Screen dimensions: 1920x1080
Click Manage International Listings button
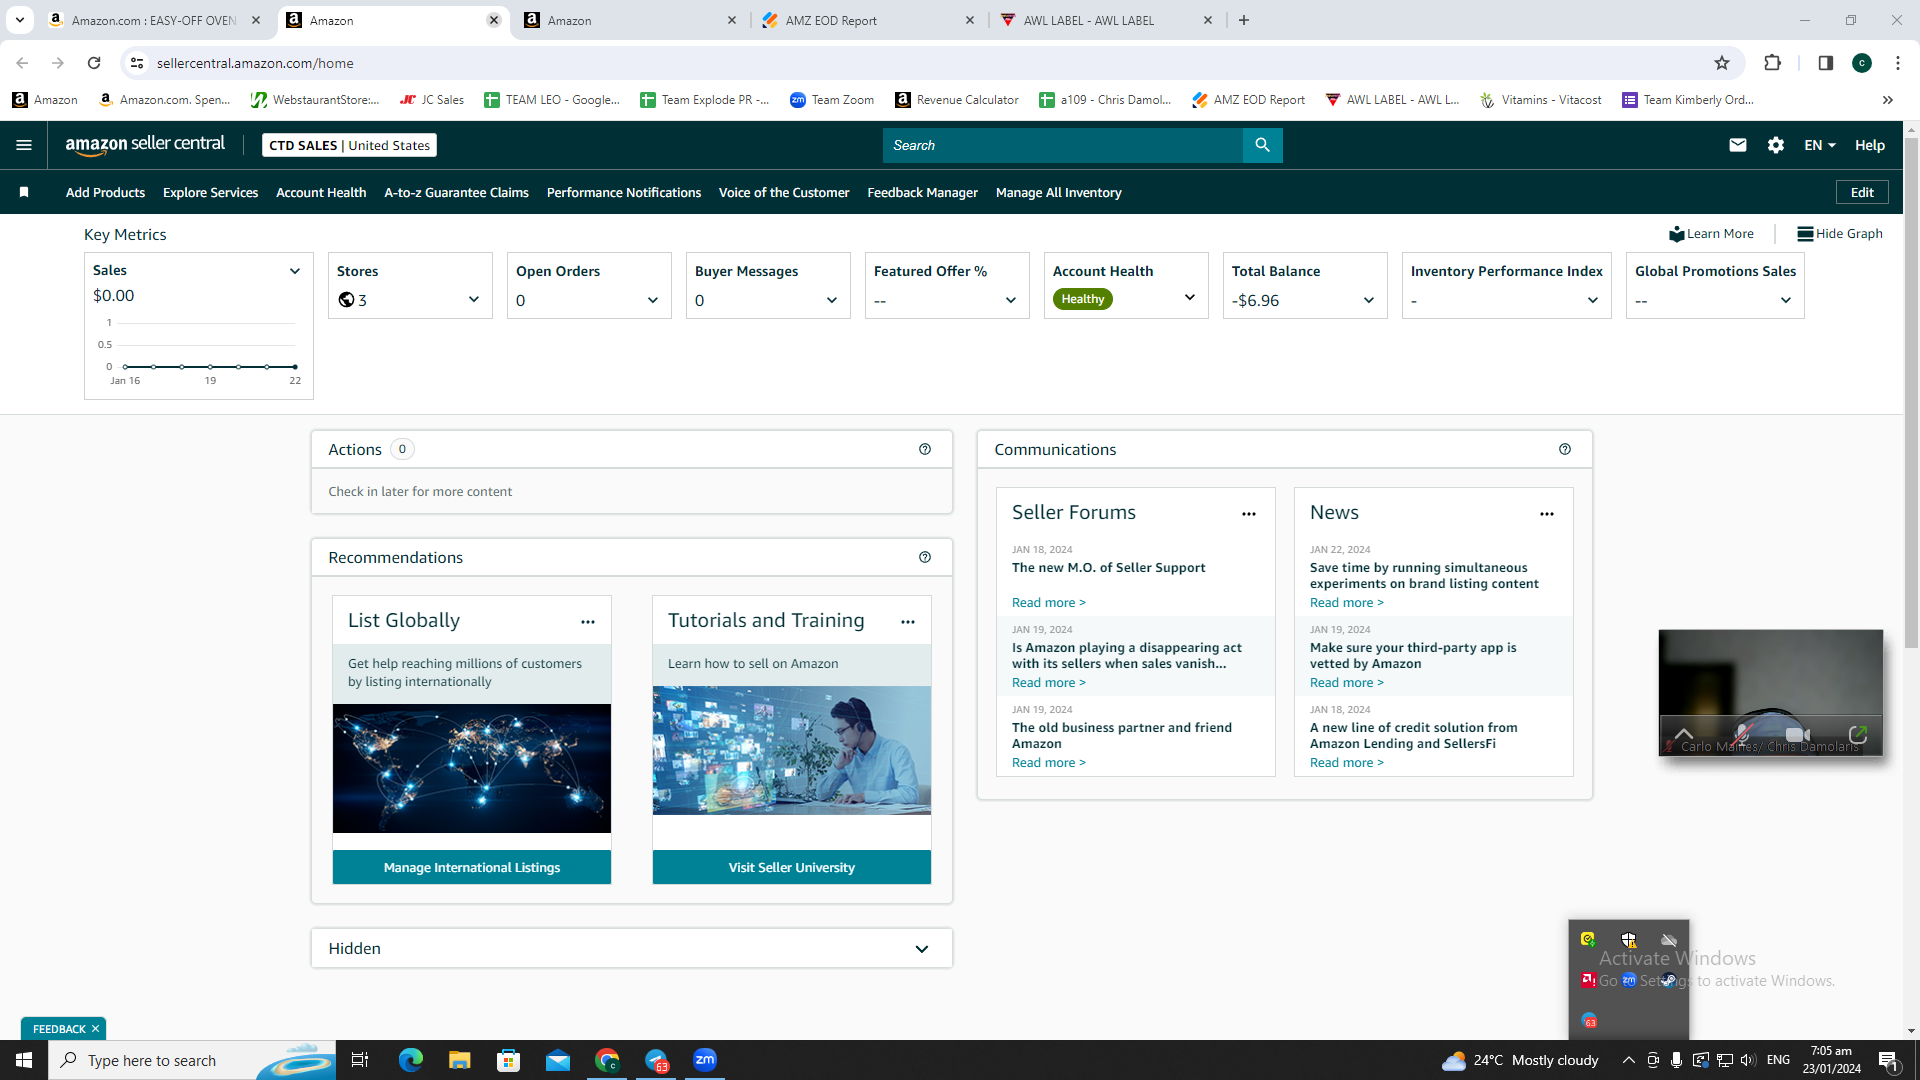[x=472, y=867]
